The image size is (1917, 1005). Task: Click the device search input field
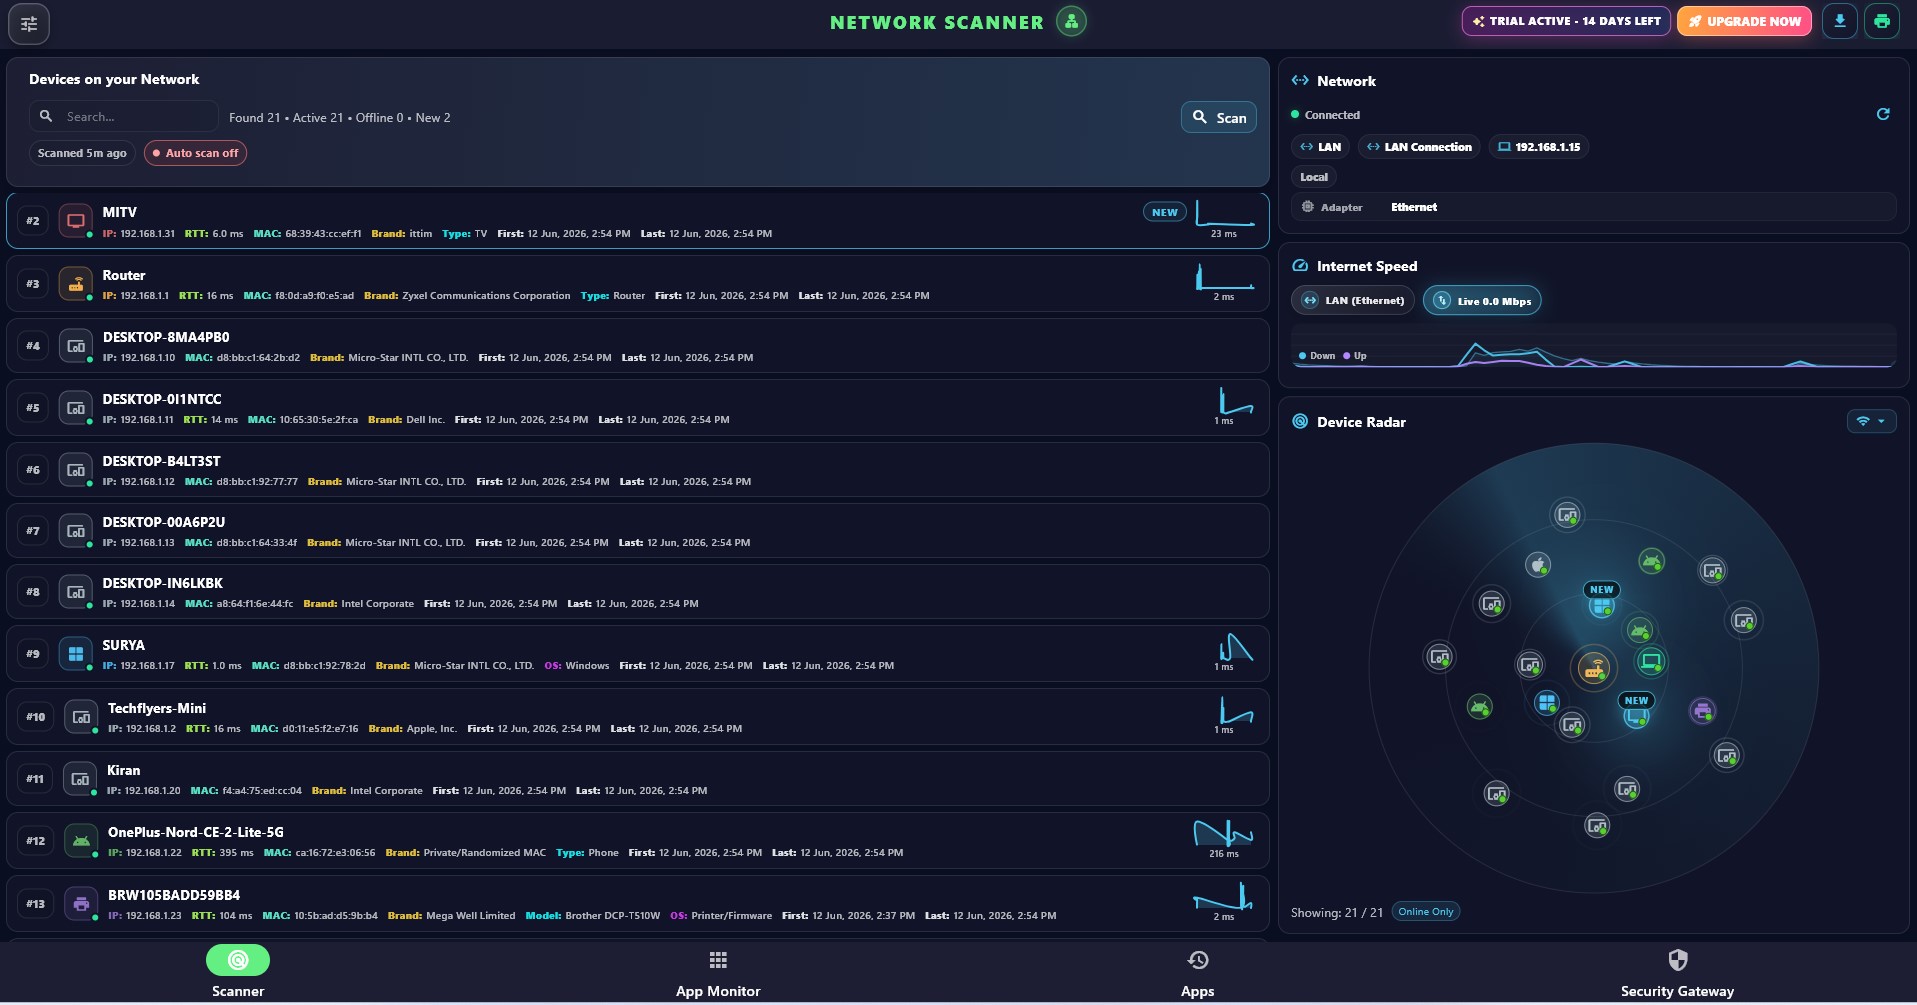124,116
